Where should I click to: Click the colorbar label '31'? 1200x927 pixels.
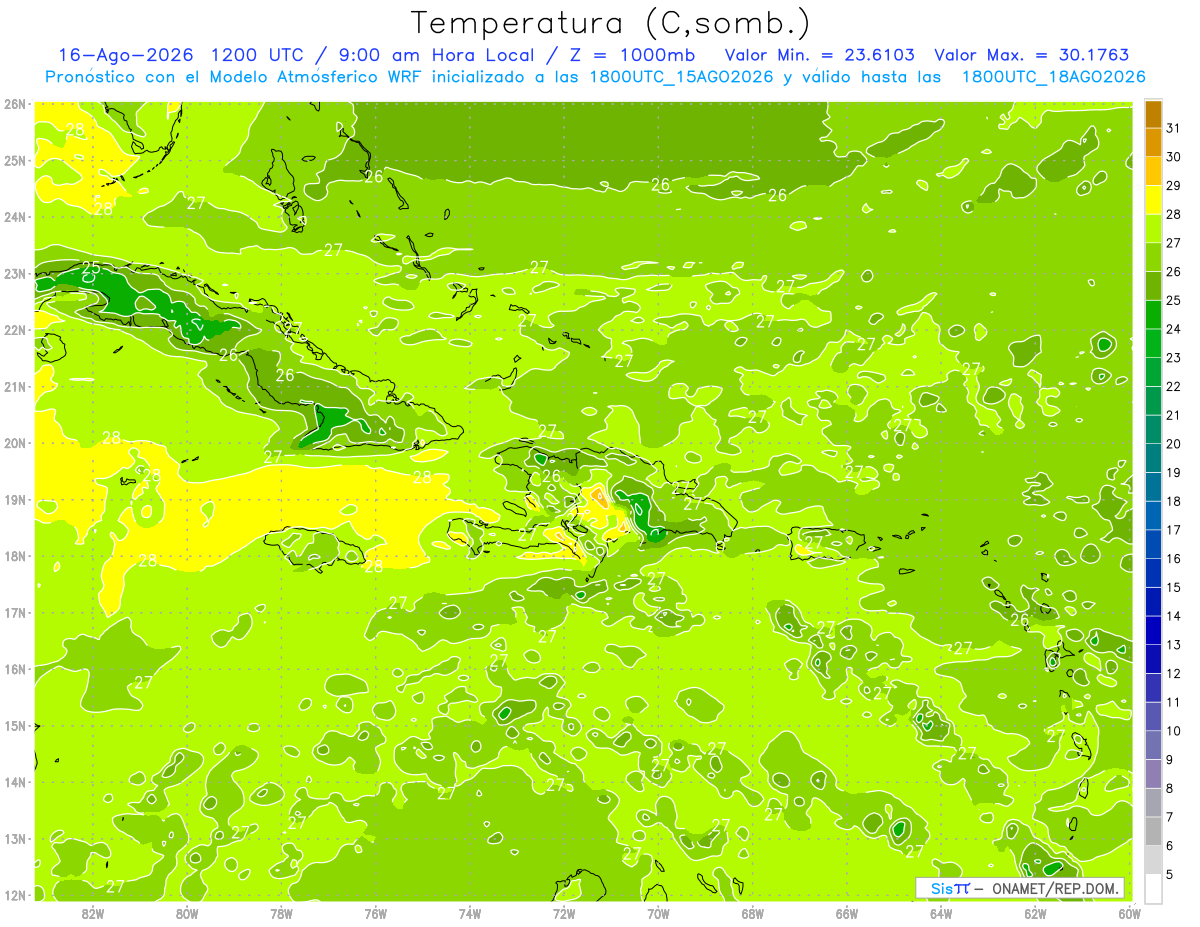pyautogui.click(x=1174, y=127)
